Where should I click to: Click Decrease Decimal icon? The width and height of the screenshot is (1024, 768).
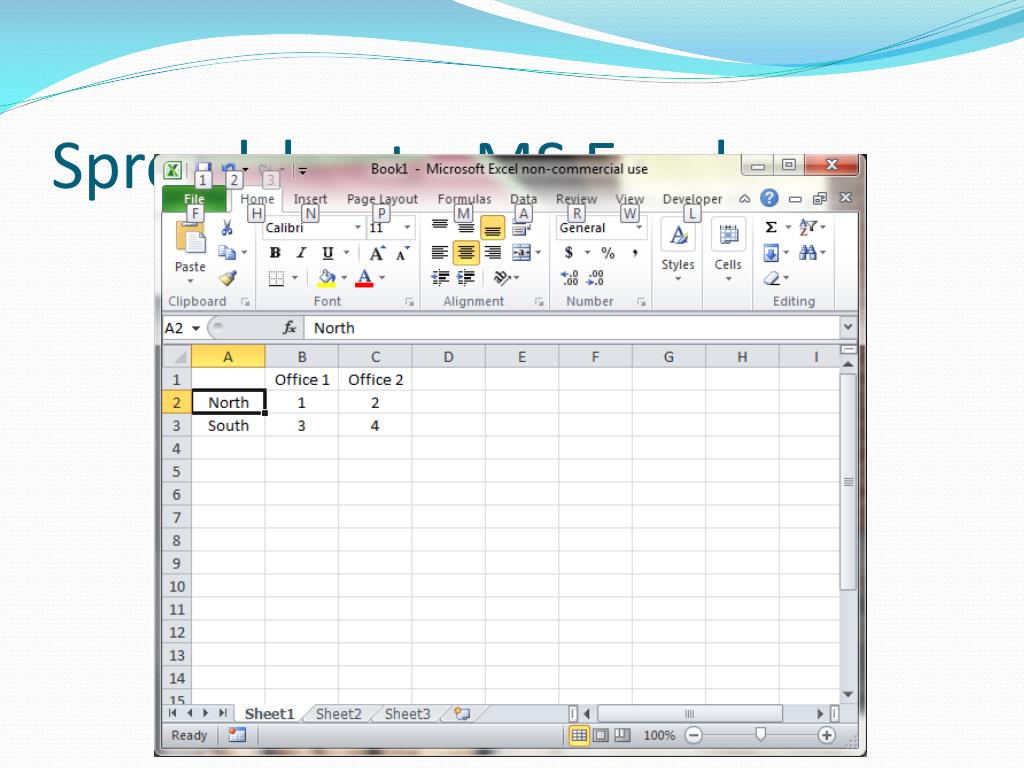pyautogui.click(x=595, y=278)
